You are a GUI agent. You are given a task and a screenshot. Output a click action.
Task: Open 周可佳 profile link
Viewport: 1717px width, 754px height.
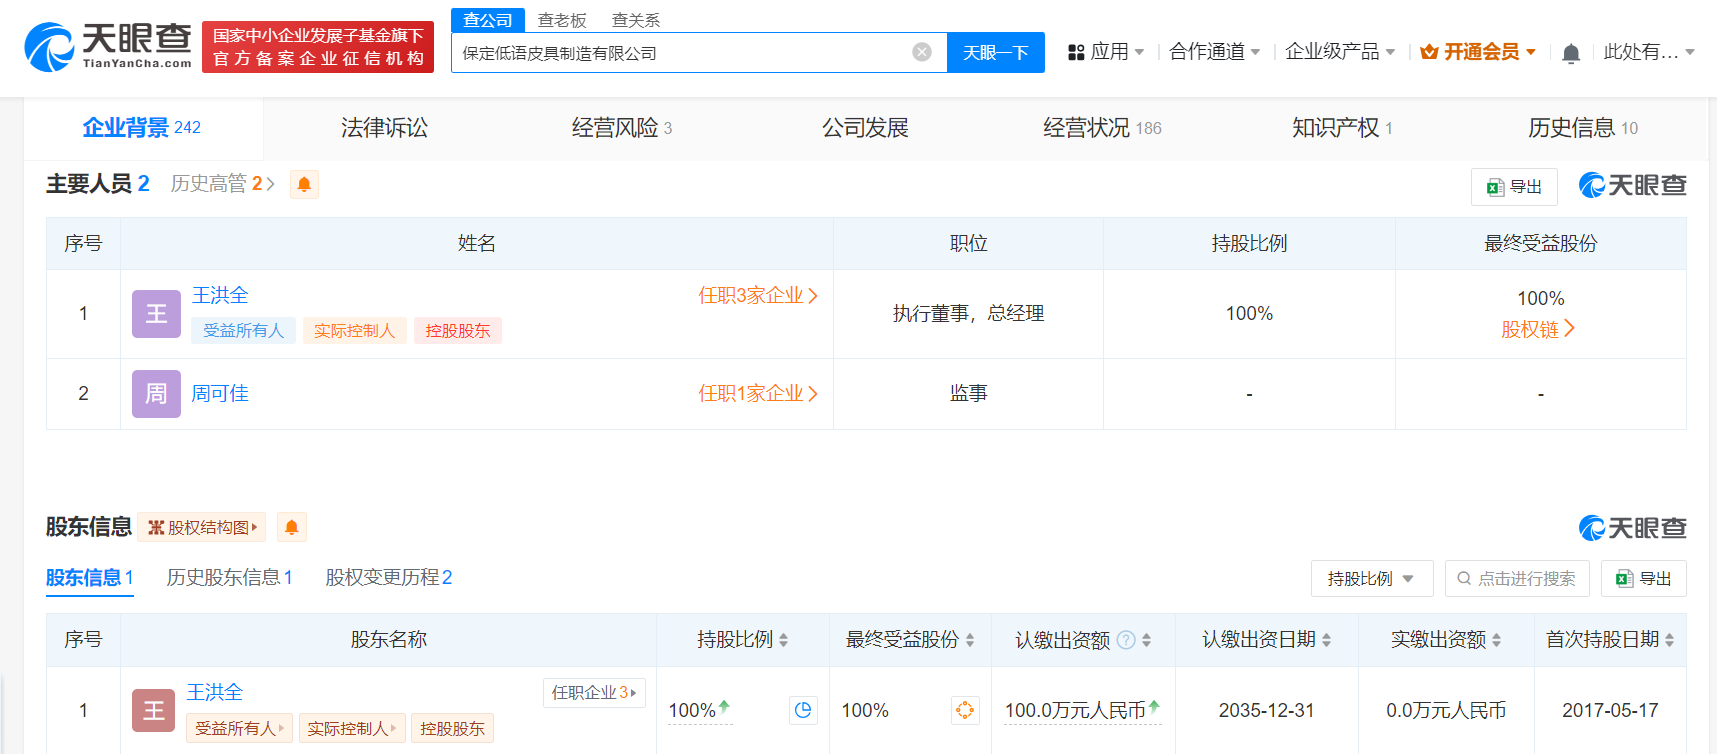point(220,393)
